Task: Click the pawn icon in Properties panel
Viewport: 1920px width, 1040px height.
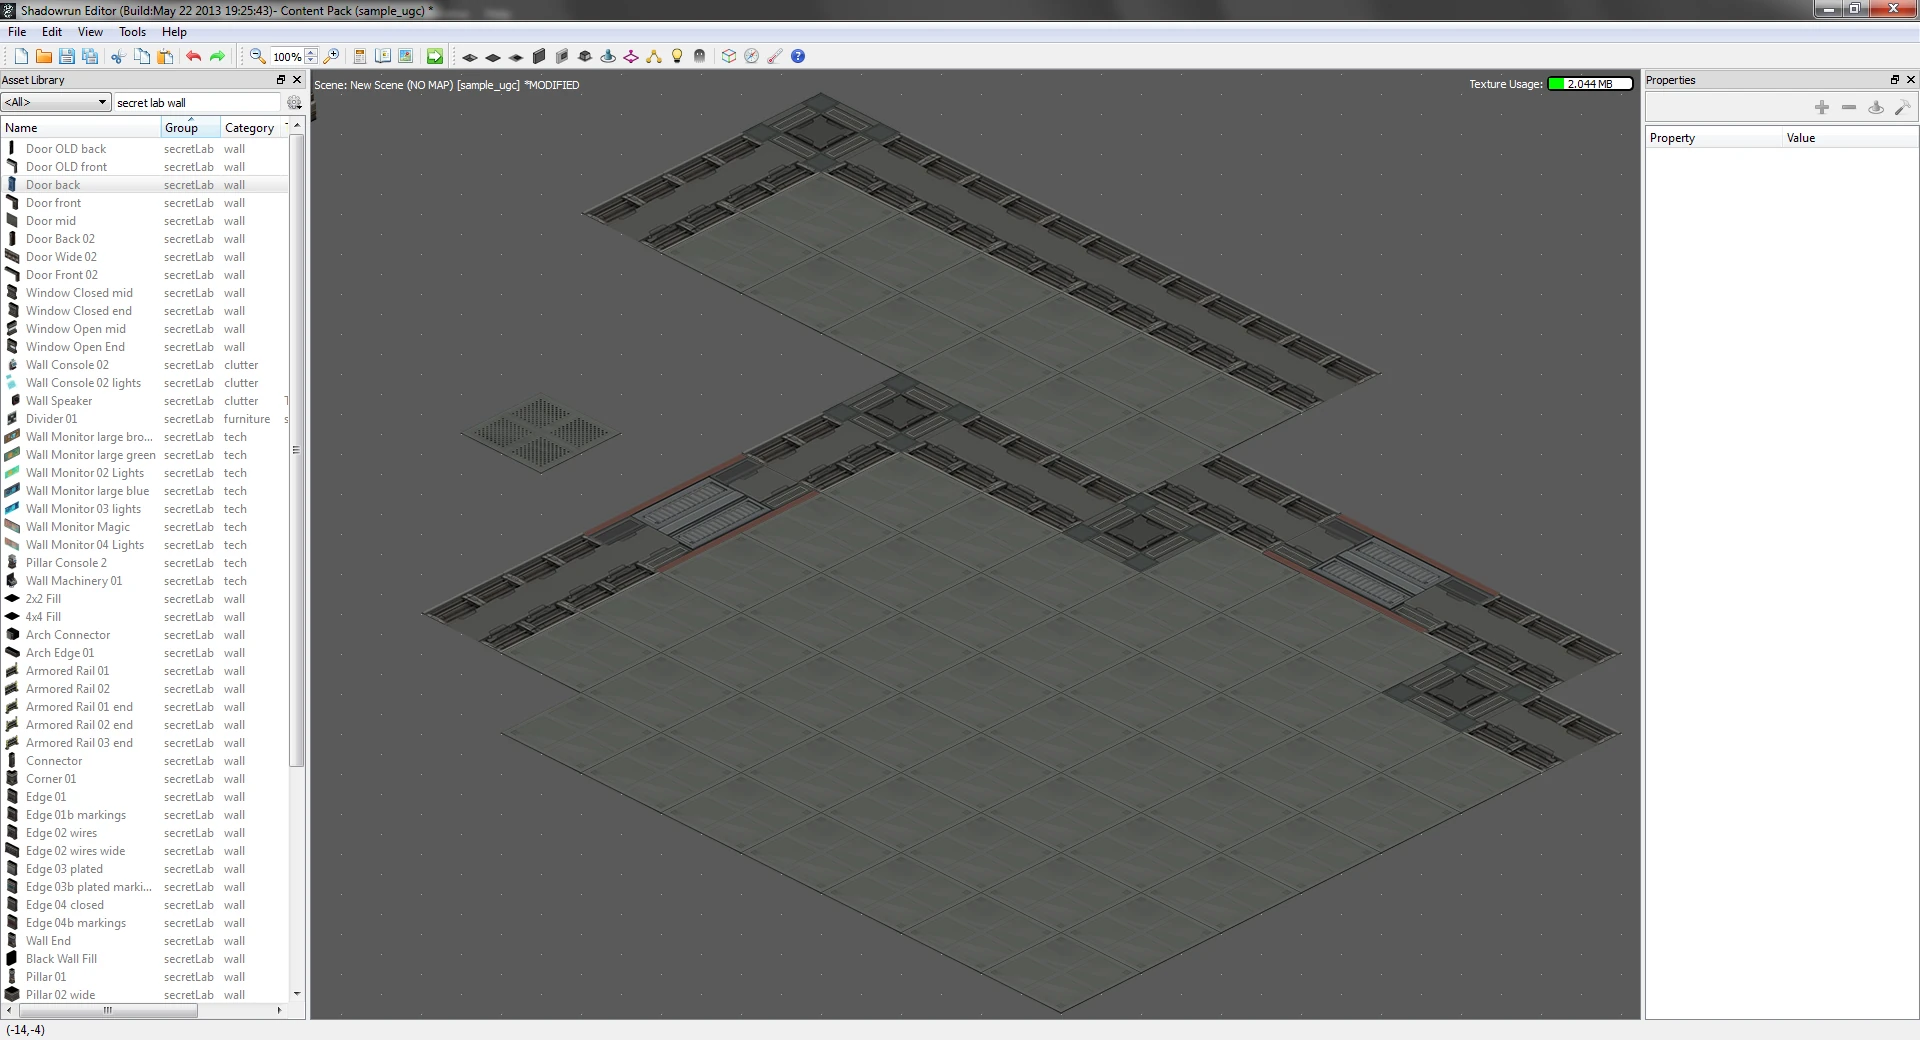Action: 1876,107
